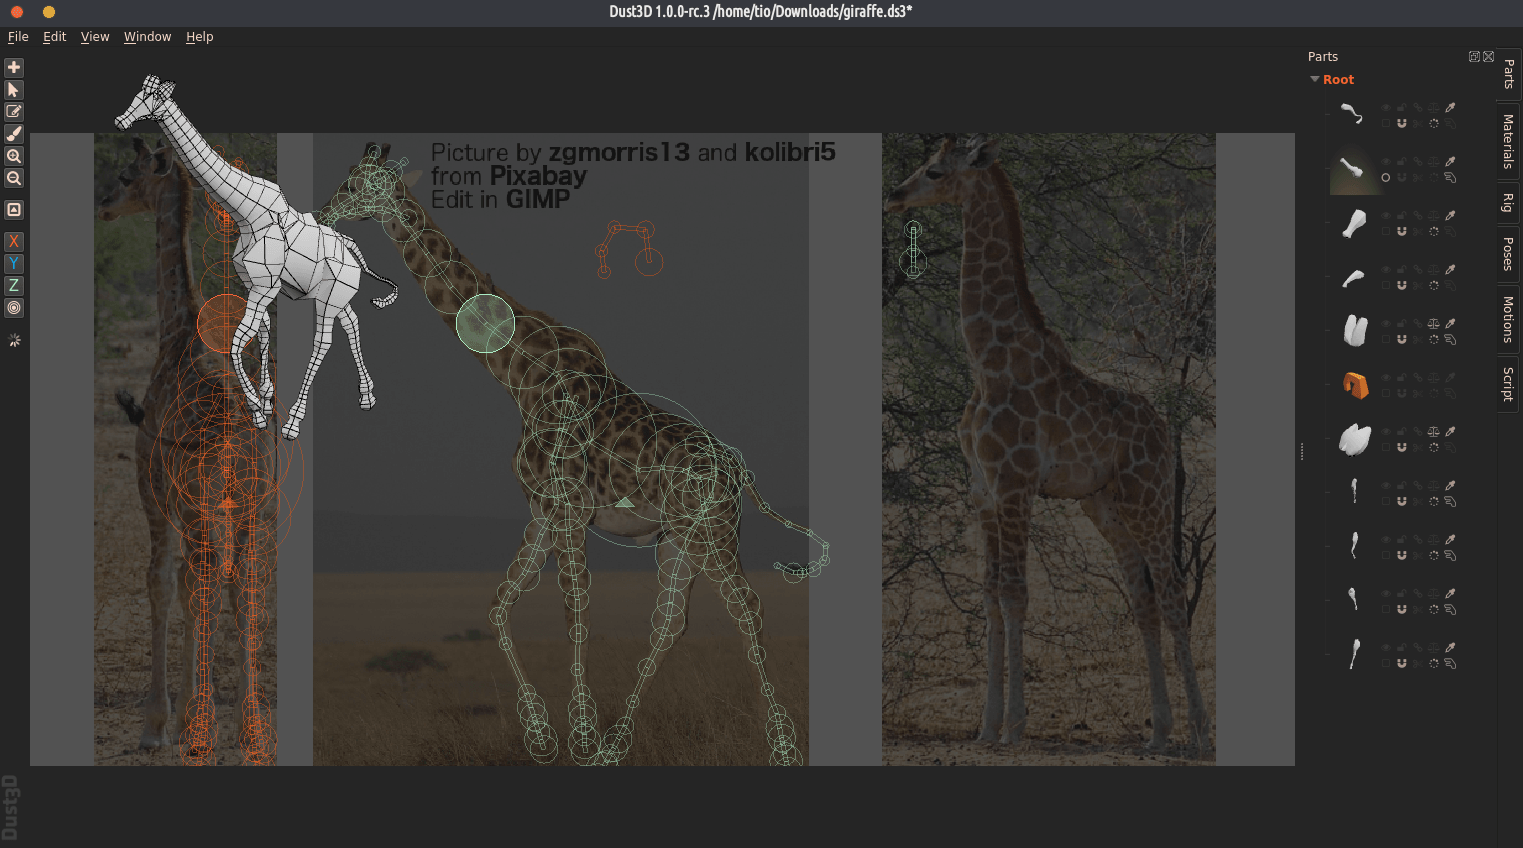
Task: Open the Edit menu
Action: click(x=54, y=36)
